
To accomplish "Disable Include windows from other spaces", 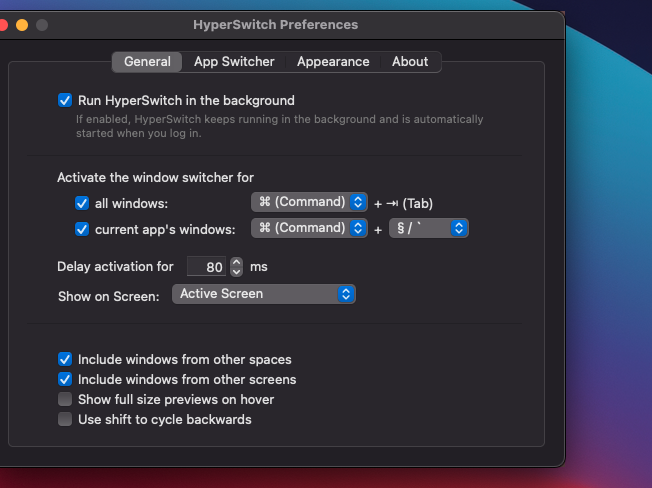I will tap(65, 359).
